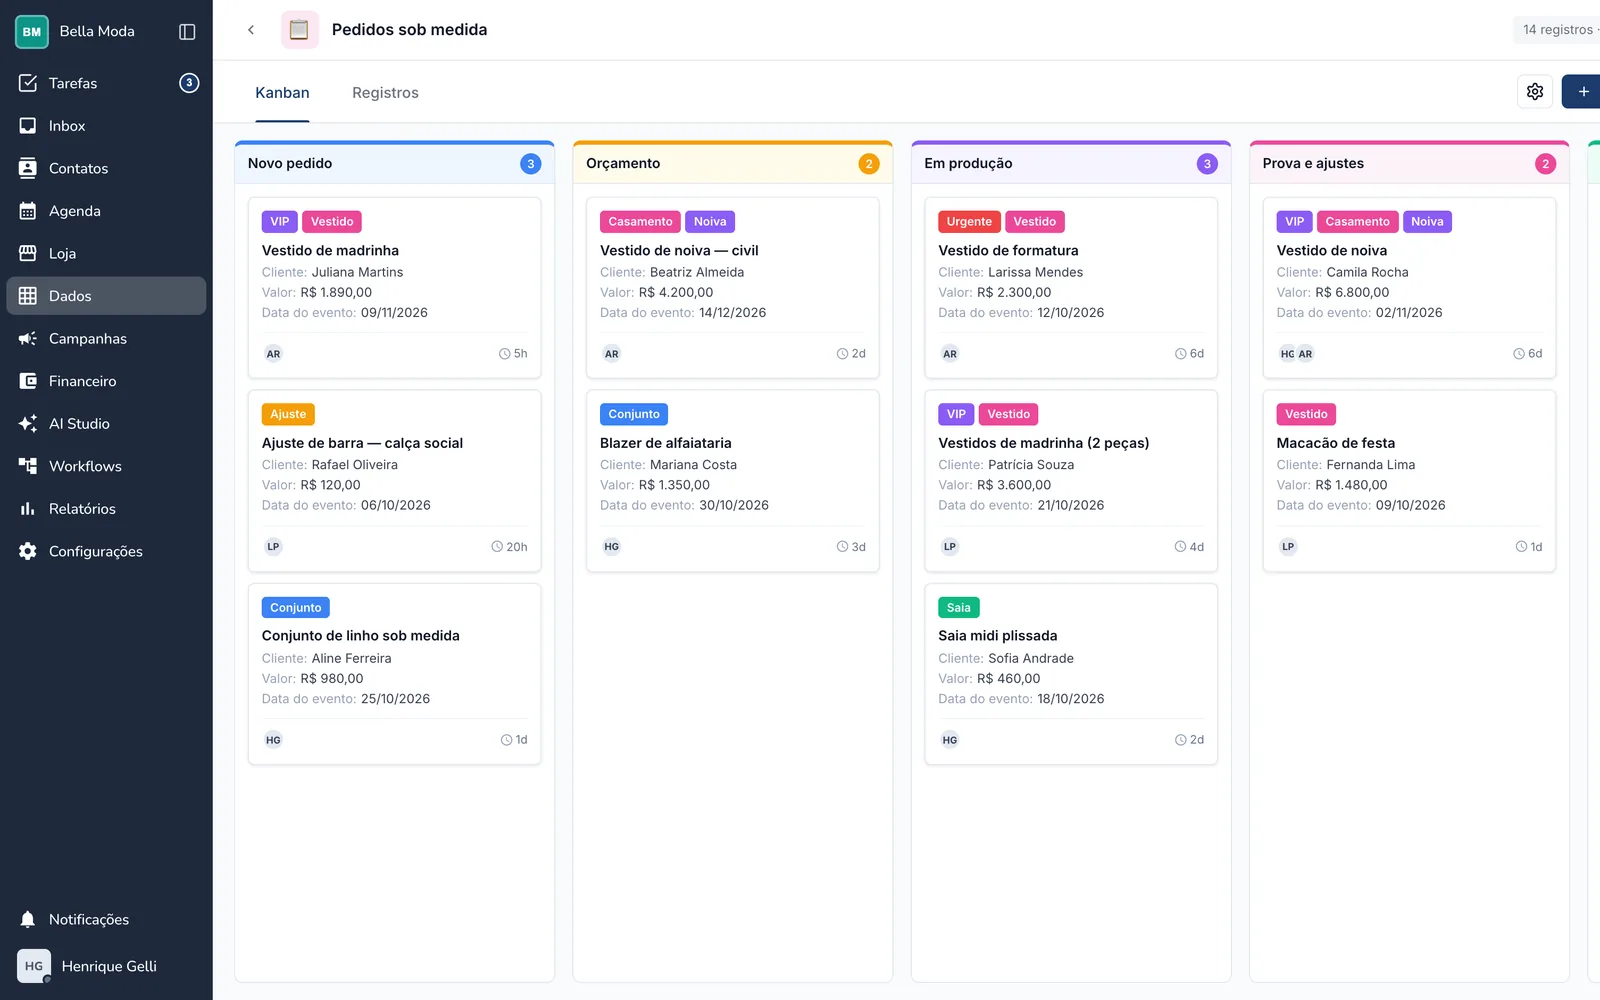The height and width of the screenshot is (1000, 1600).
Task: Click the 14 registros counter
Action: tap(1557, 30)
